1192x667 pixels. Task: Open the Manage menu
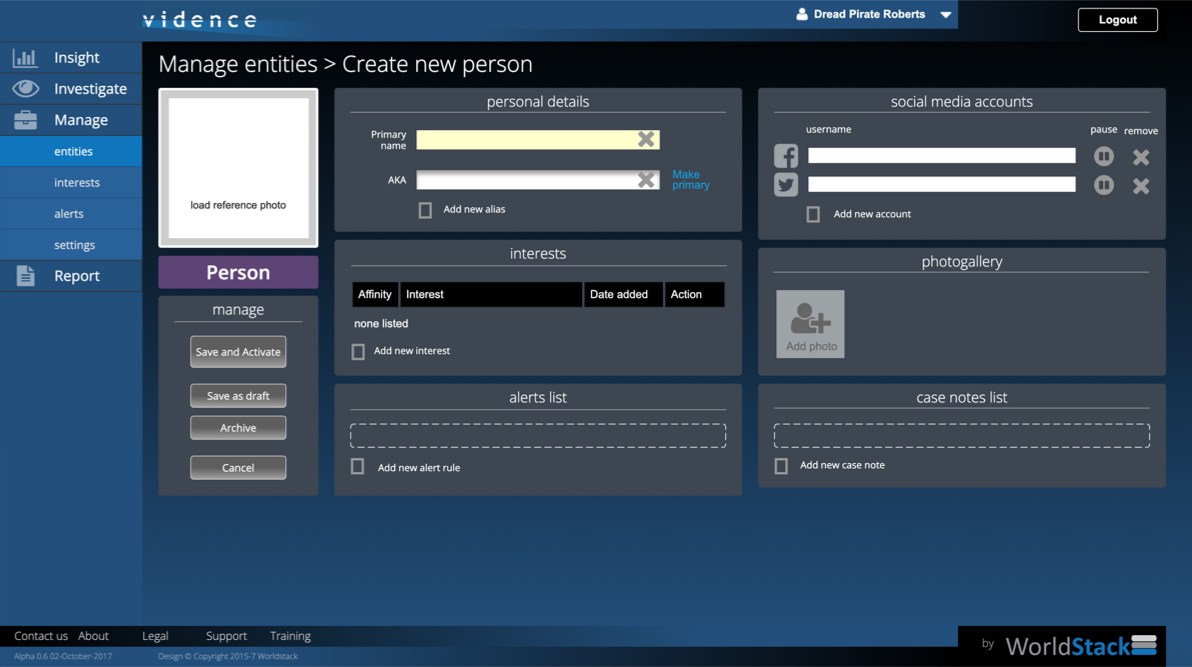point(71,119)
